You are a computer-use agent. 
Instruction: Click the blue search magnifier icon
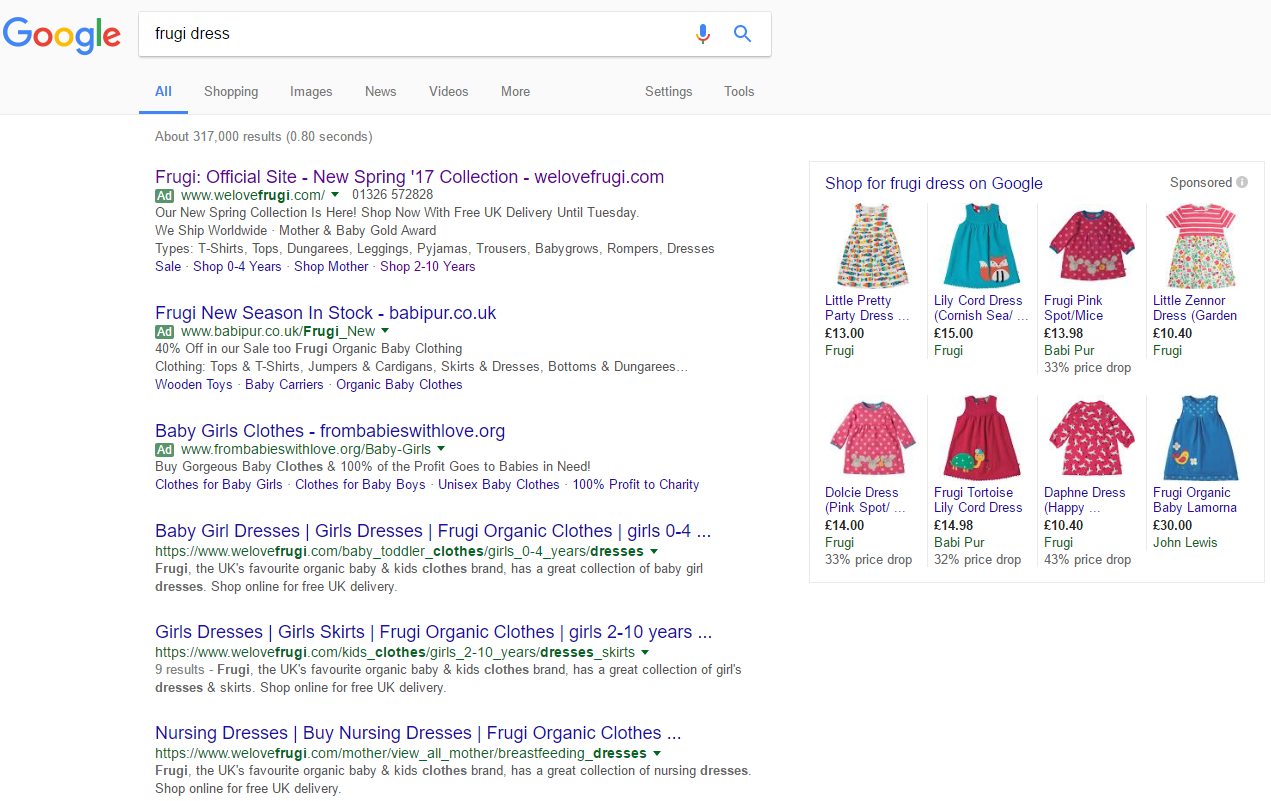tap(742, 34)
